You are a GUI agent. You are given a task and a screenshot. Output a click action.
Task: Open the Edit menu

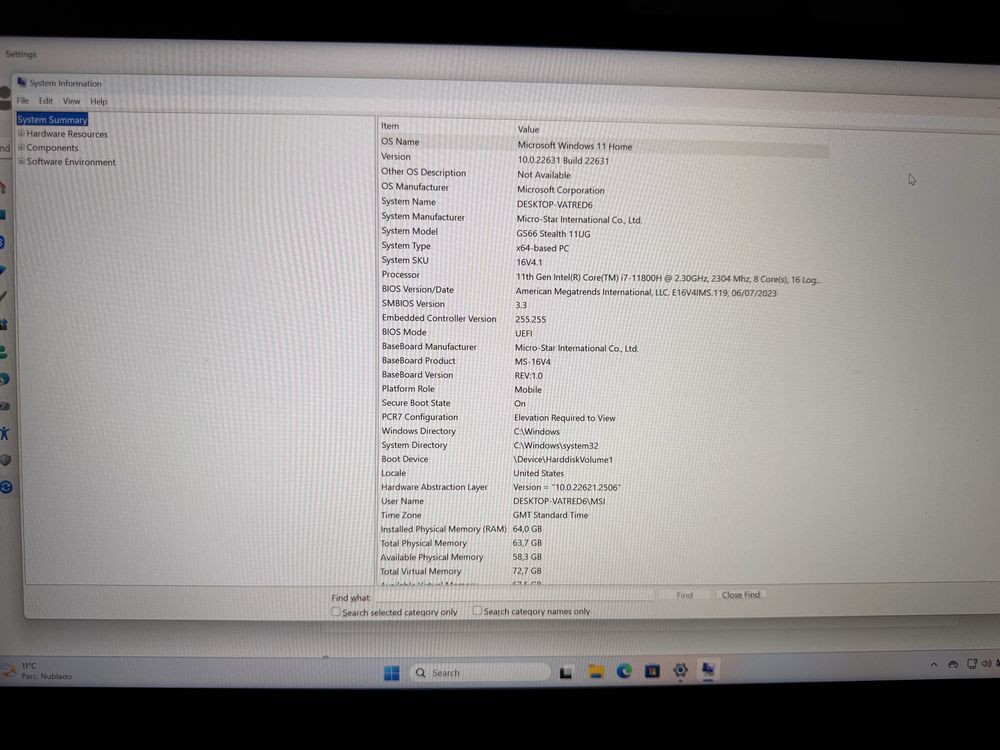tap(46, 101)
